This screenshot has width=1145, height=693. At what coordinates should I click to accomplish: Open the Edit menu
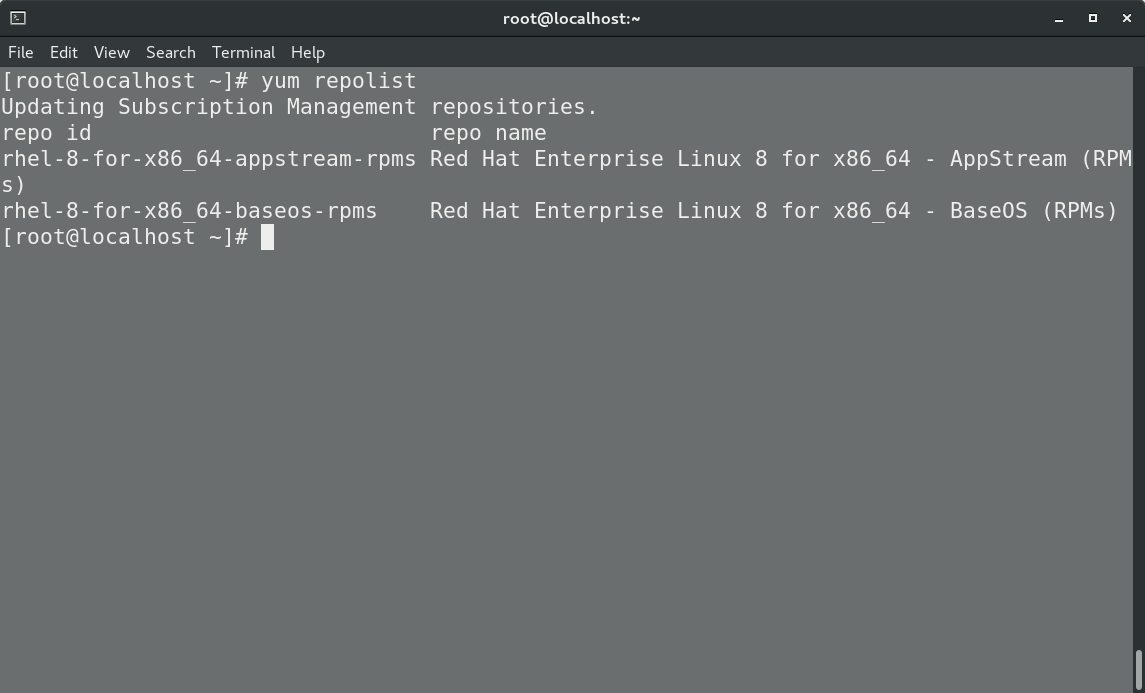64,53
